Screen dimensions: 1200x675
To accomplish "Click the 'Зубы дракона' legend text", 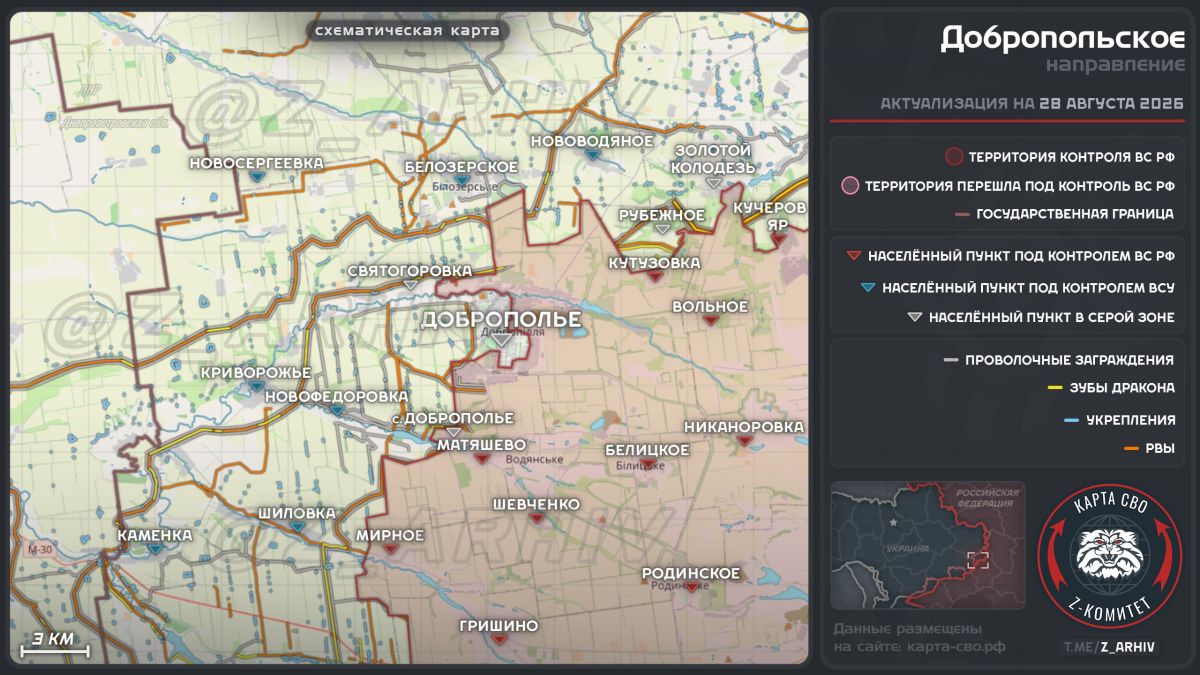I will pyautogui.click(x=1122, y=388).
